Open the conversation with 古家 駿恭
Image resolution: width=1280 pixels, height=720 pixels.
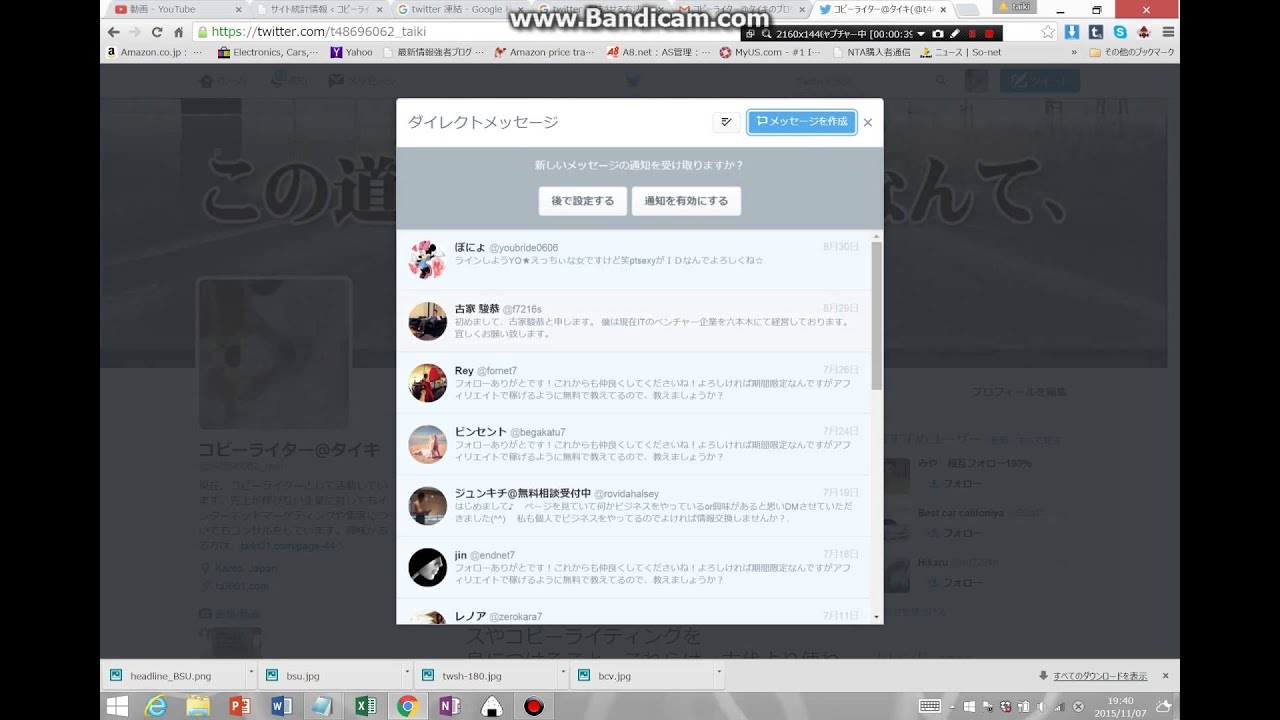(x=634, y=322)
